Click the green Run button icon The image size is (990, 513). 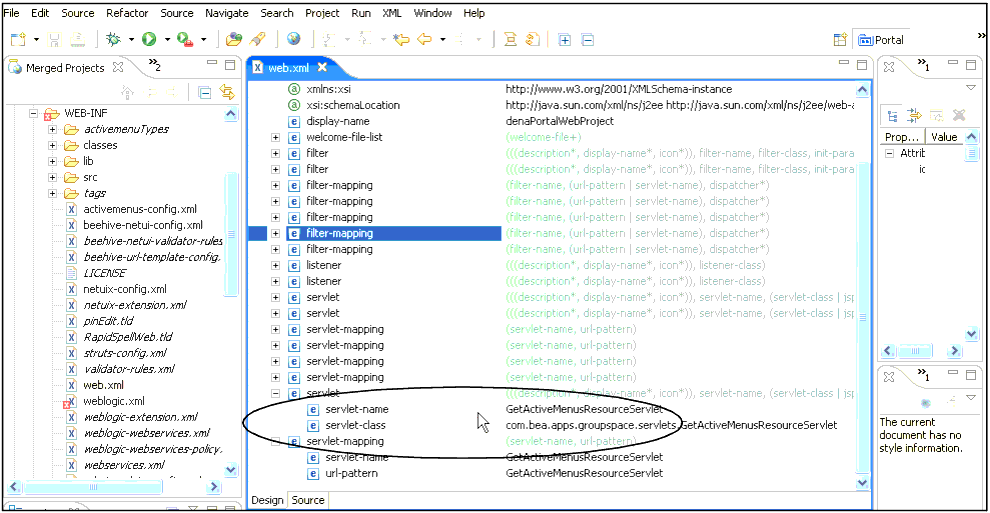(149, 40)
